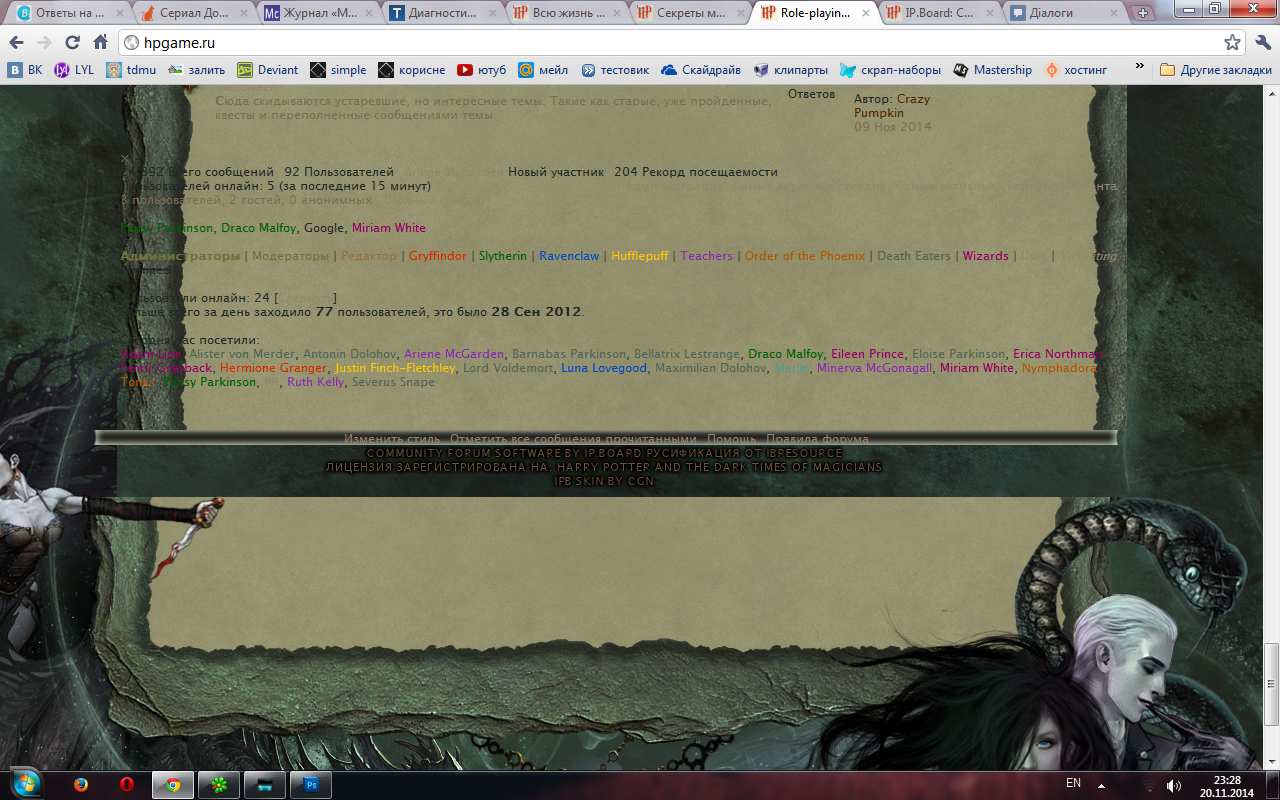Open Firefox from the taskbar
1280x800 pixels.
82,785
